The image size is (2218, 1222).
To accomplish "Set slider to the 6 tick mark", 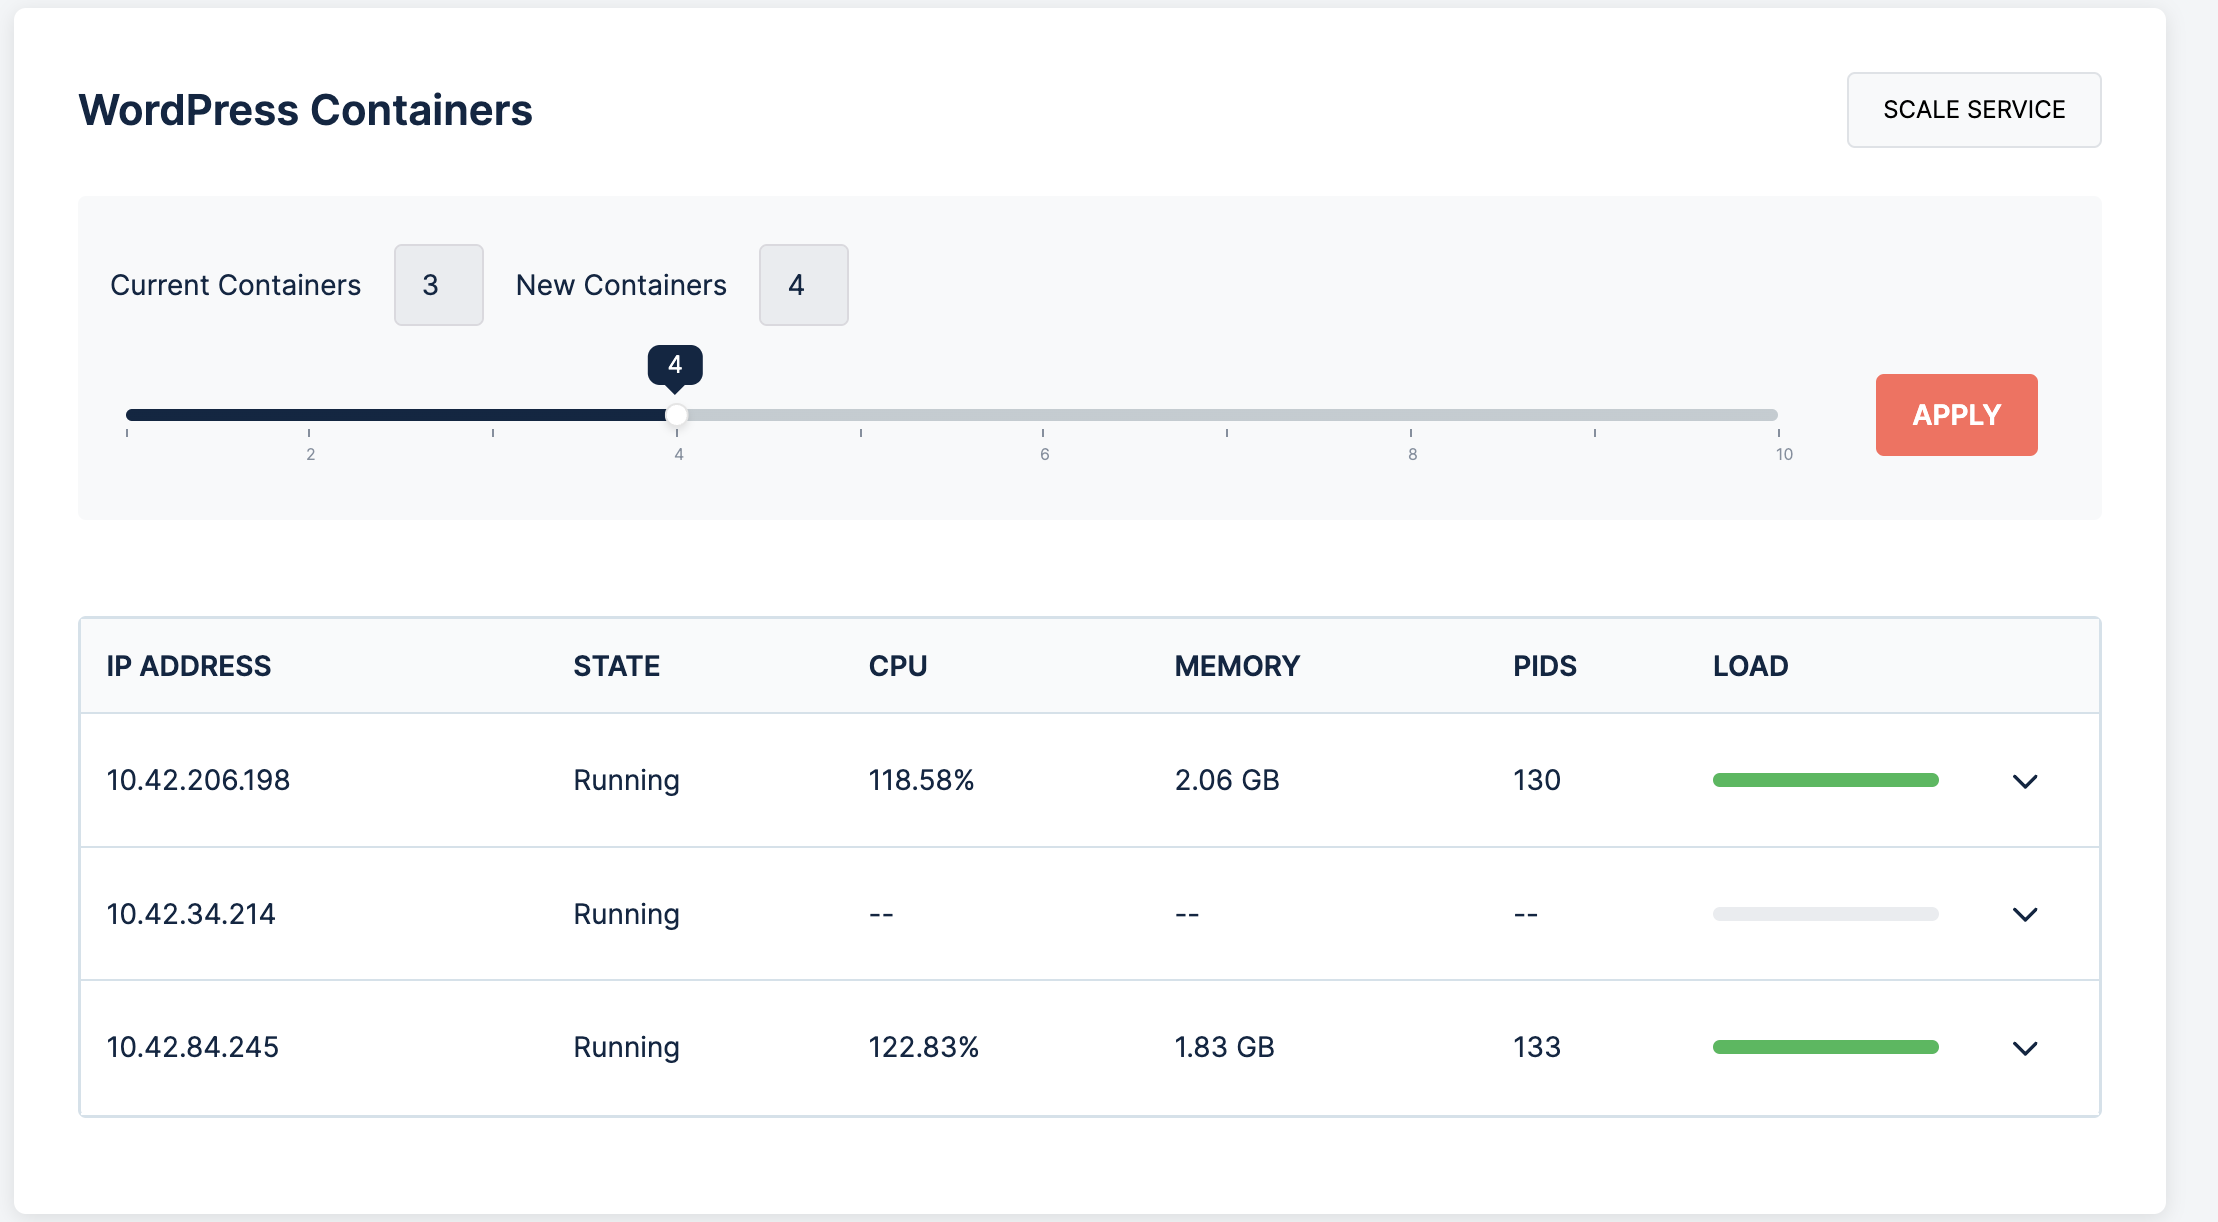I will pos(1043,415).
